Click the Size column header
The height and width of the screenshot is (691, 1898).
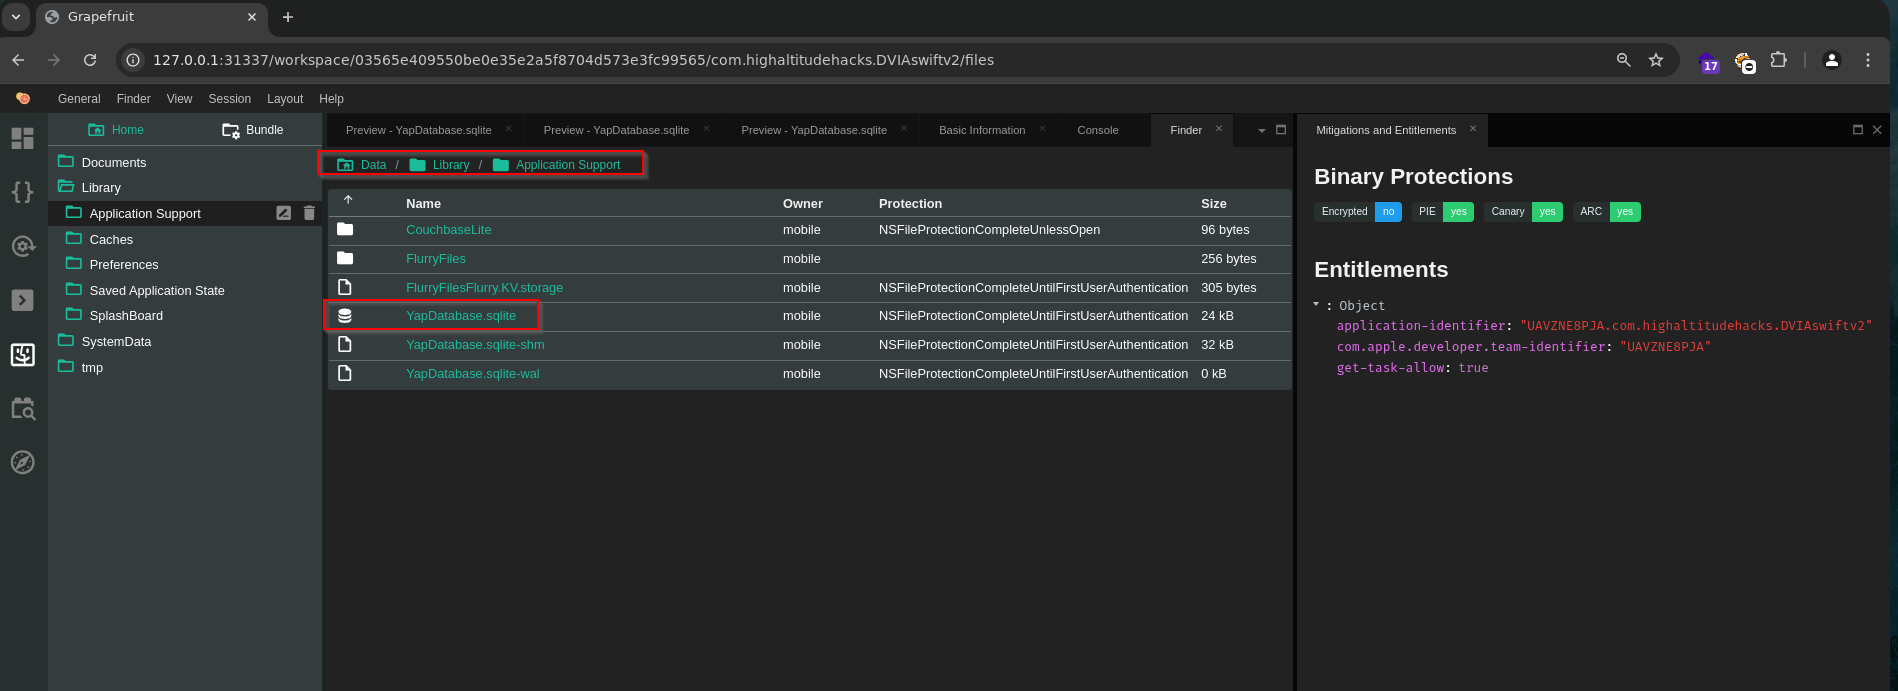click(x=1214, y=203)
